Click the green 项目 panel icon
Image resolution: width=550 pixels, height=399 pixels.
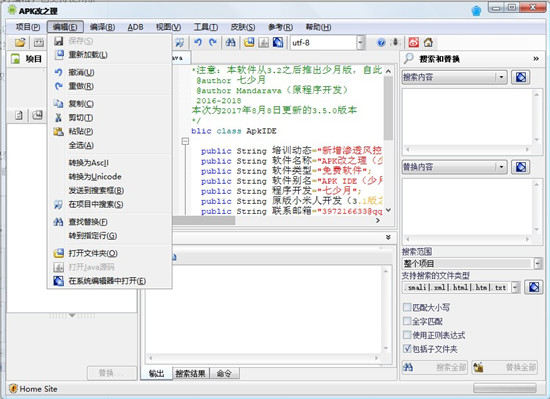pyautogui.click(x=15, y=59)
